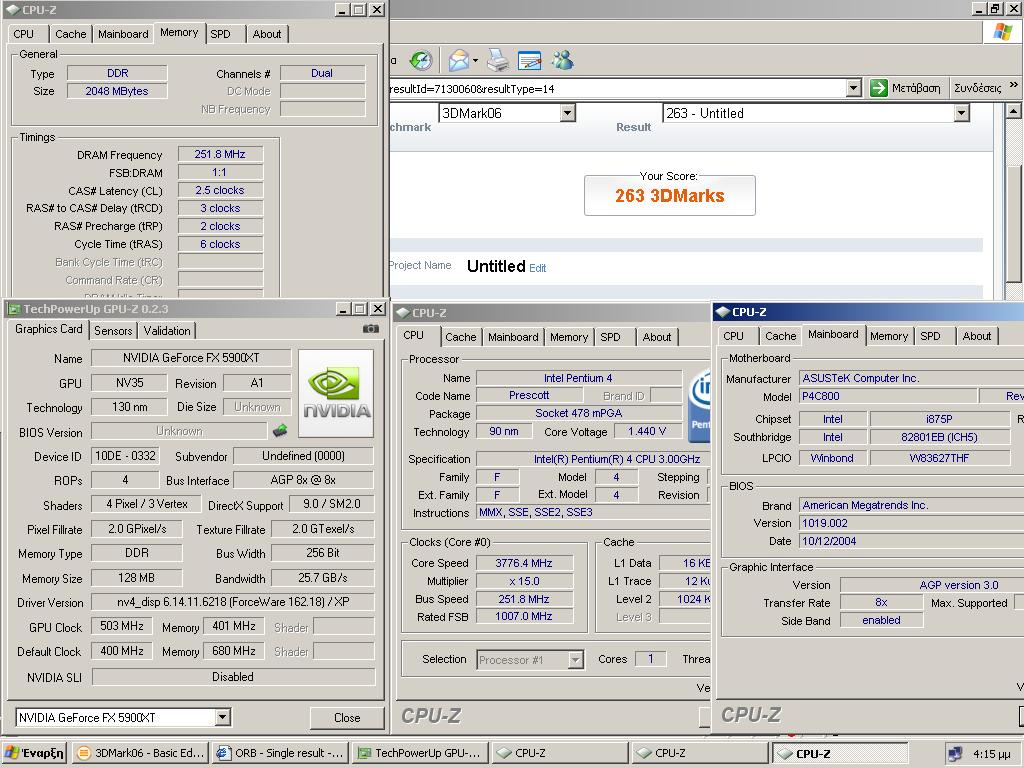1024x768 pixels.
Task: Click the Core Speed 3776.4 MHz value
Action: point(524,563)
